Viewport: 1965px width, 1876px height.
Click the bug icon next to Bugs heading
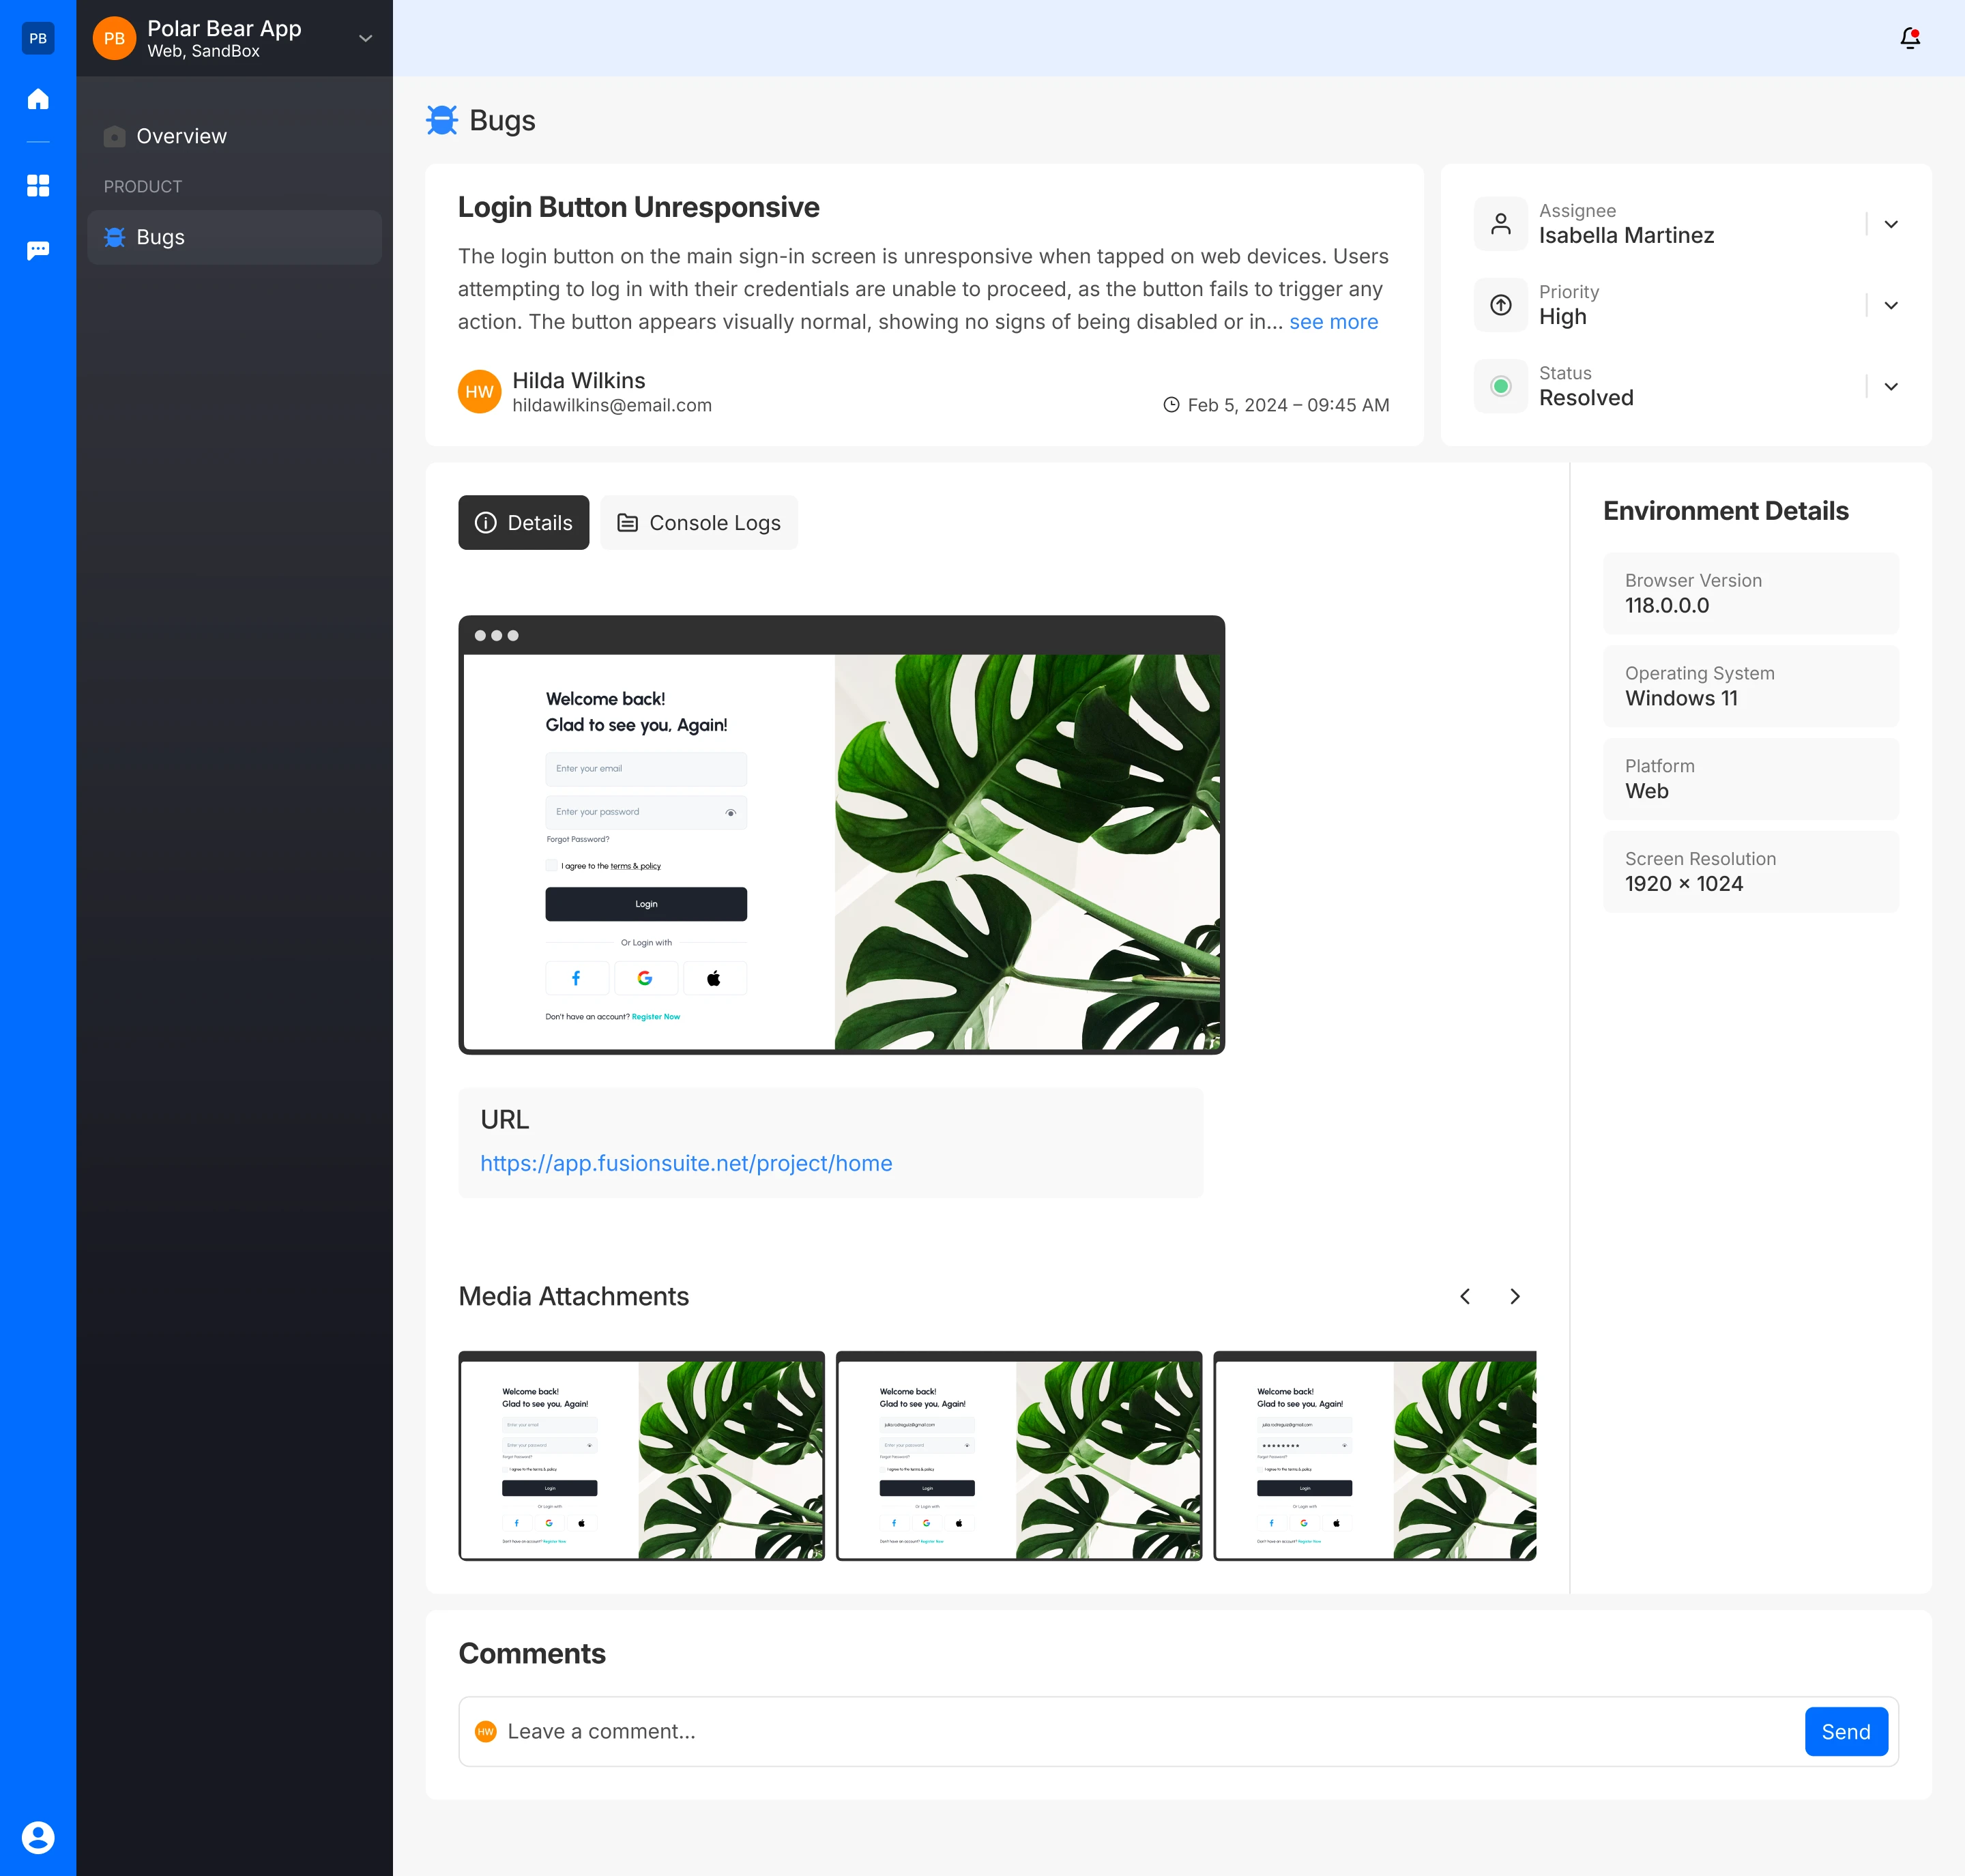442,120
